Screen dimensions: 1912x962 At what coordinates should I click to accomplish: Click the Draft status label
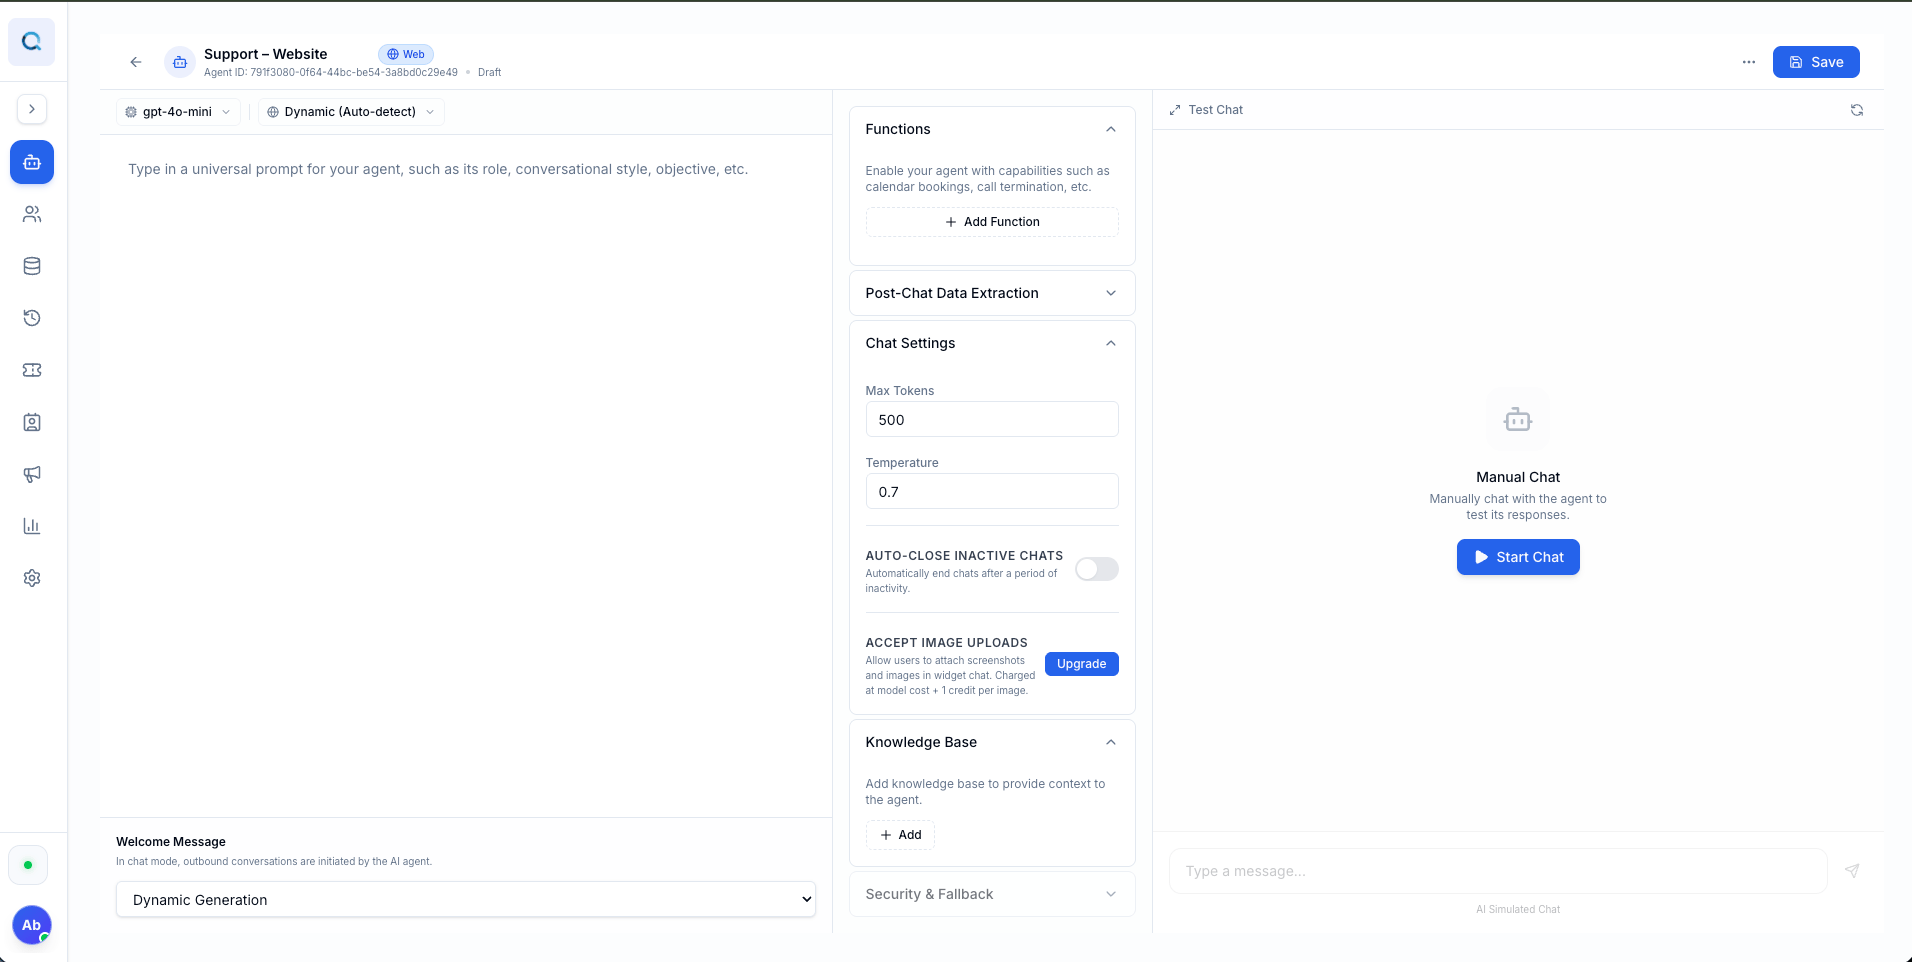(490, 72)
